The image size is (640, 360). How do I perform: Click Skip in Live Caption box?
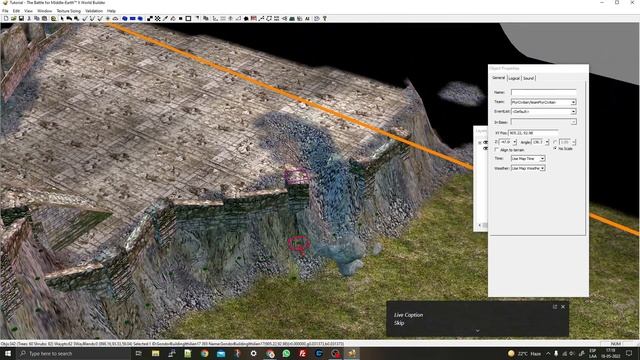[x=399, y=323]
